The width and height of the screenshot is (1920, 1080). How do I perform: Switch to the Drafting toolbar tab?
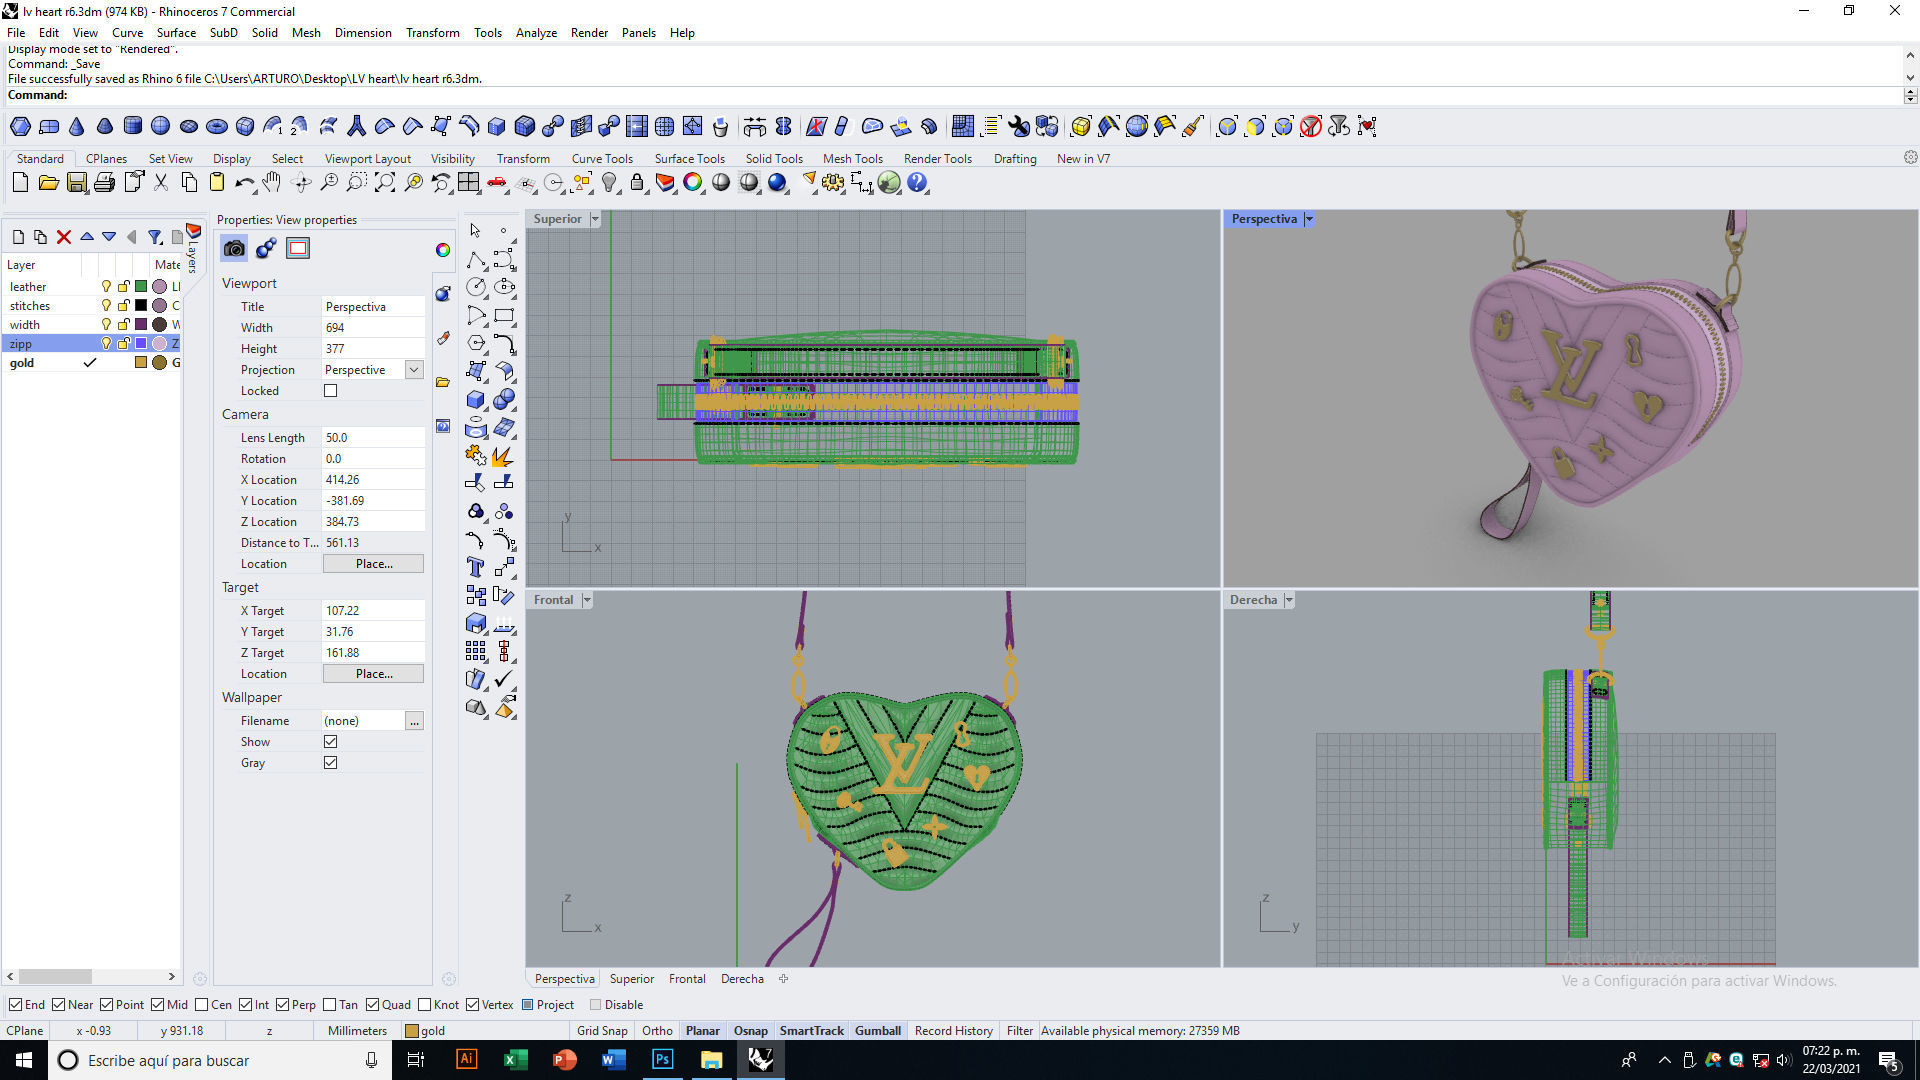tap(1015, 159)
